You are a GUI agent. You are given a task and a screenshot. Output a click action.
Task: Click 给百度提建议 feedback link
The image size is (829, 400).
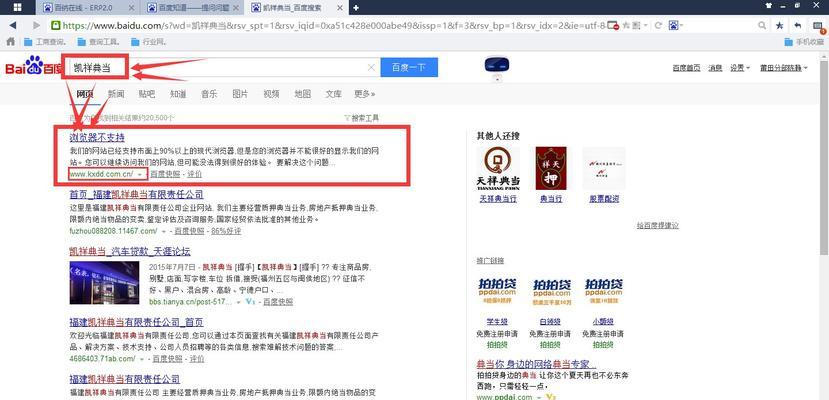point(658,225)
